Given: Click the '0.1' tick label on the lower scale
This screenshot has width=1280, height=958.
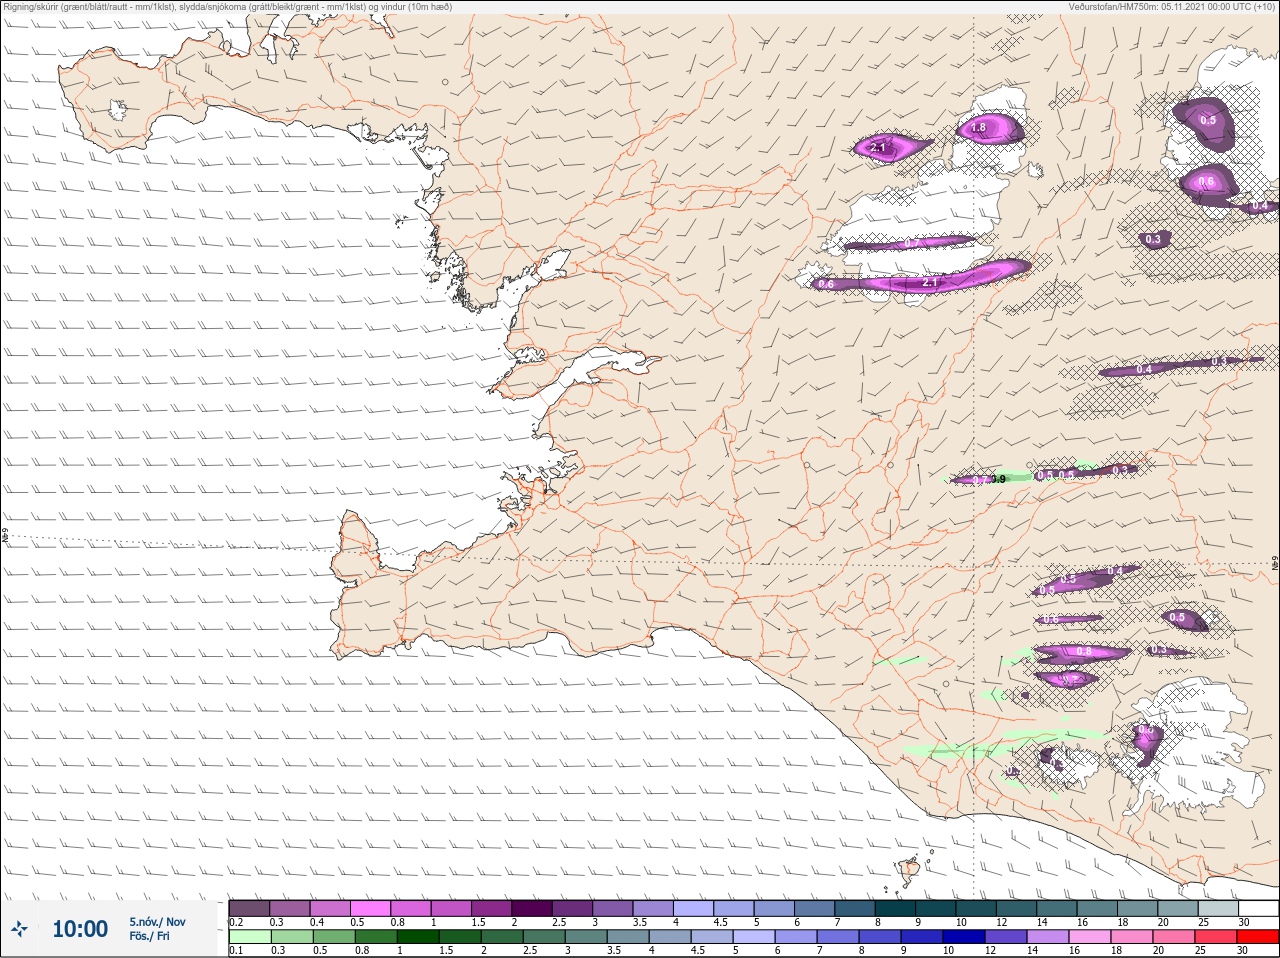Looking at the screenshot, I should click(236, 950).
